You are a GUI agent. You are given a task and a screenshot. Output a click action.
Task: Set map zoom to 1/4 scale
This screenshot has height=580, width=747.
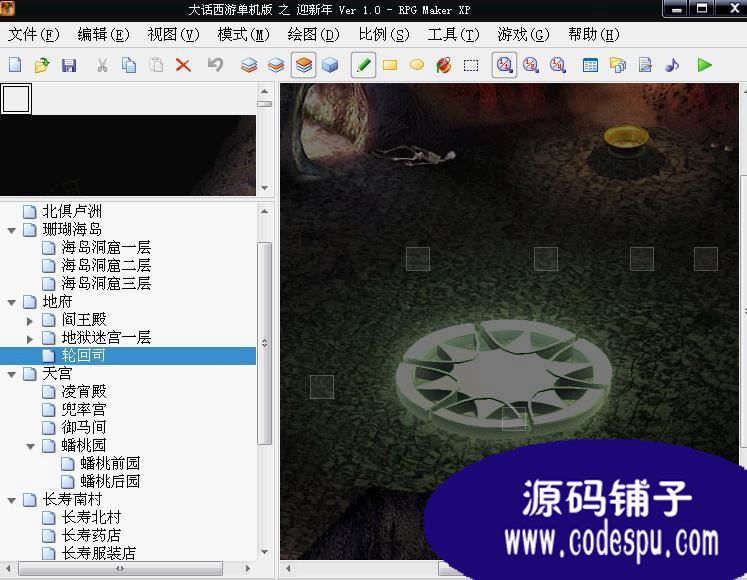coord(557,65)
